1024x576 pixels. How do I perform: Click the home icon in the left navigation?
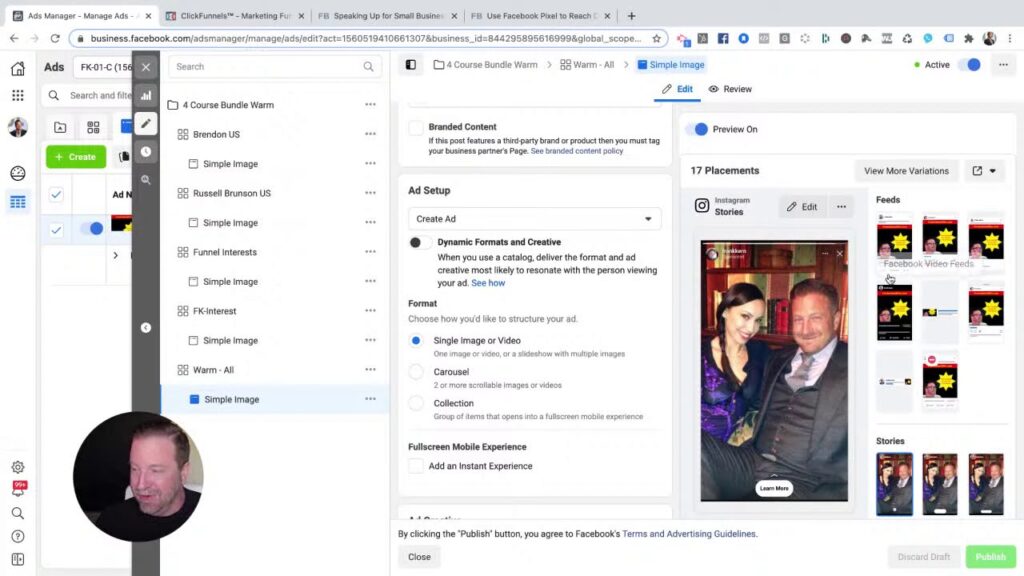point(17,69)
